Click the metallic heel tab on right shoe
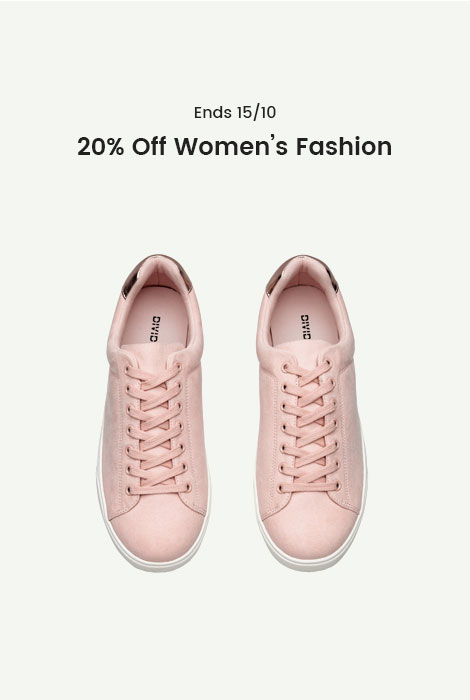Viewport: 470px width, 700px height. pyautogui.click(x=303, y=267)
